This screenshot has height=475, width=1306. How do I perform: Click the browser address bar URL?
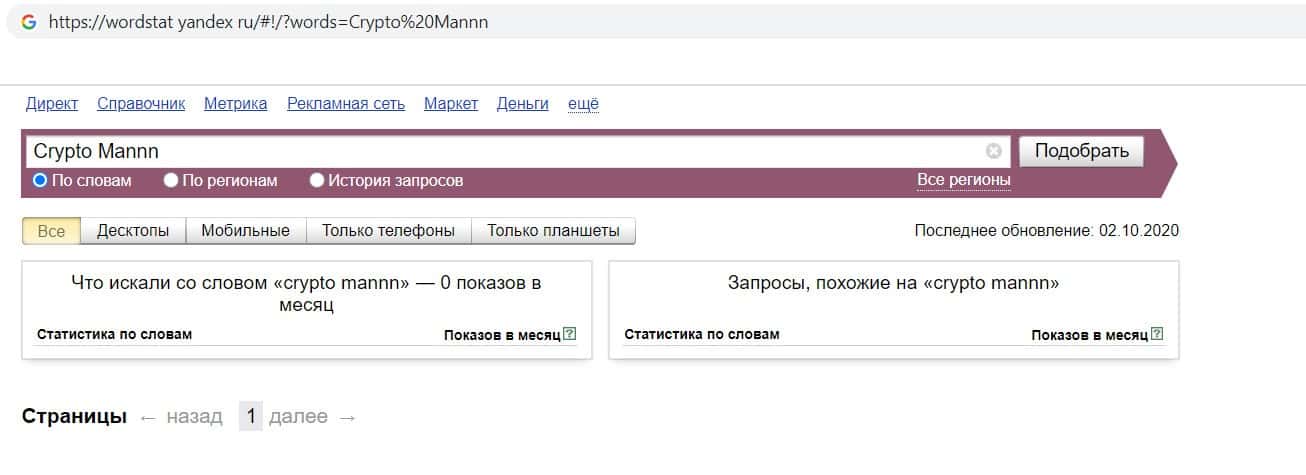[268, 22]
